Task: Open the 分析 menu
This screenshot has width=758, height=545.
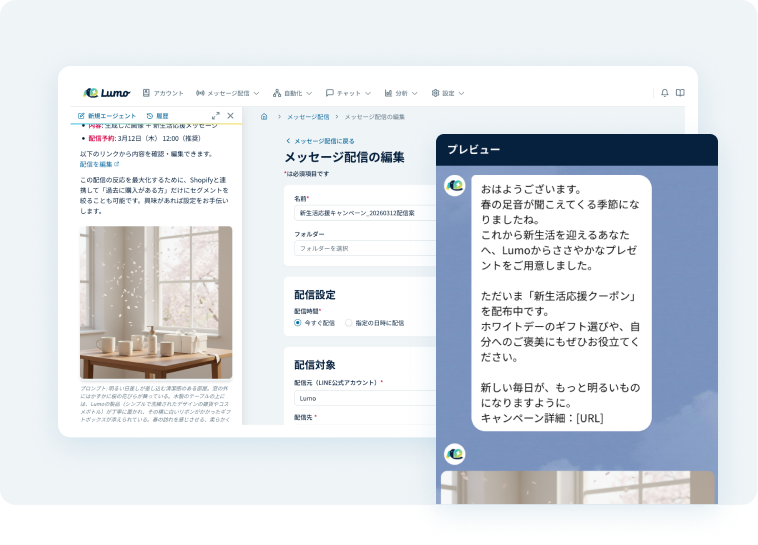Action: [401, 93]
